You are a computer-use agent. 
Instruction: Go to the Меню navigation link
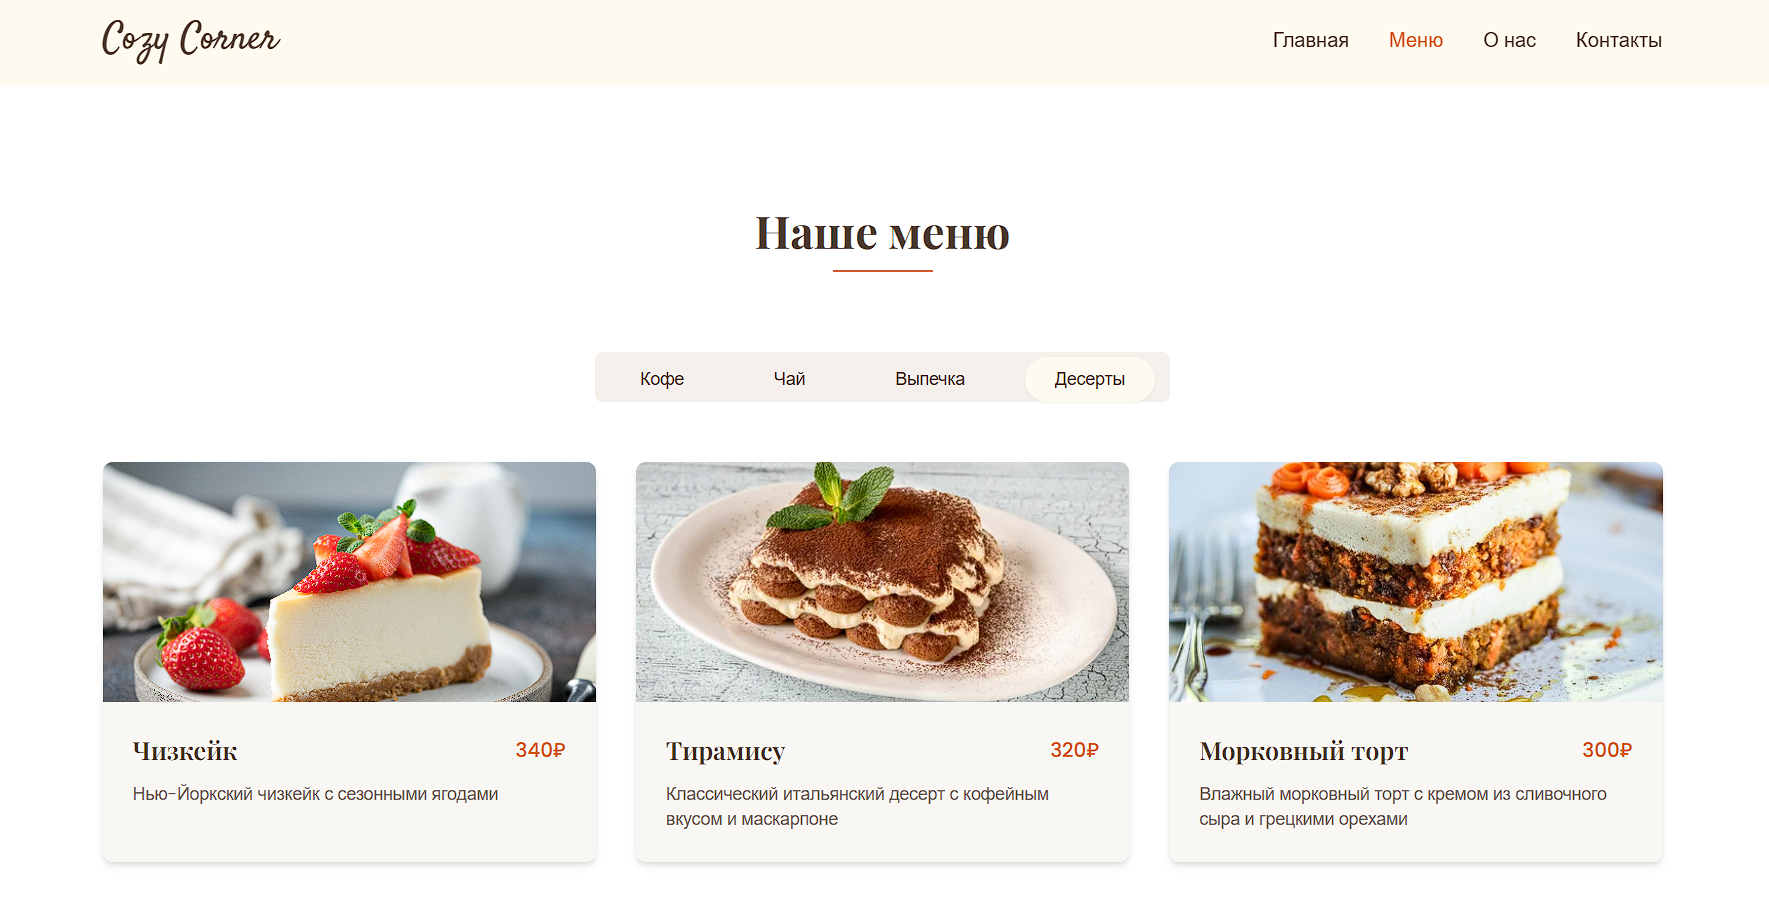click(x=1415, y=41)
